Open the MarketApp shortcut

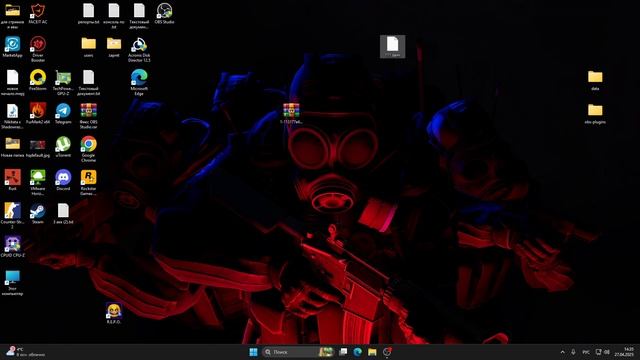12,47
